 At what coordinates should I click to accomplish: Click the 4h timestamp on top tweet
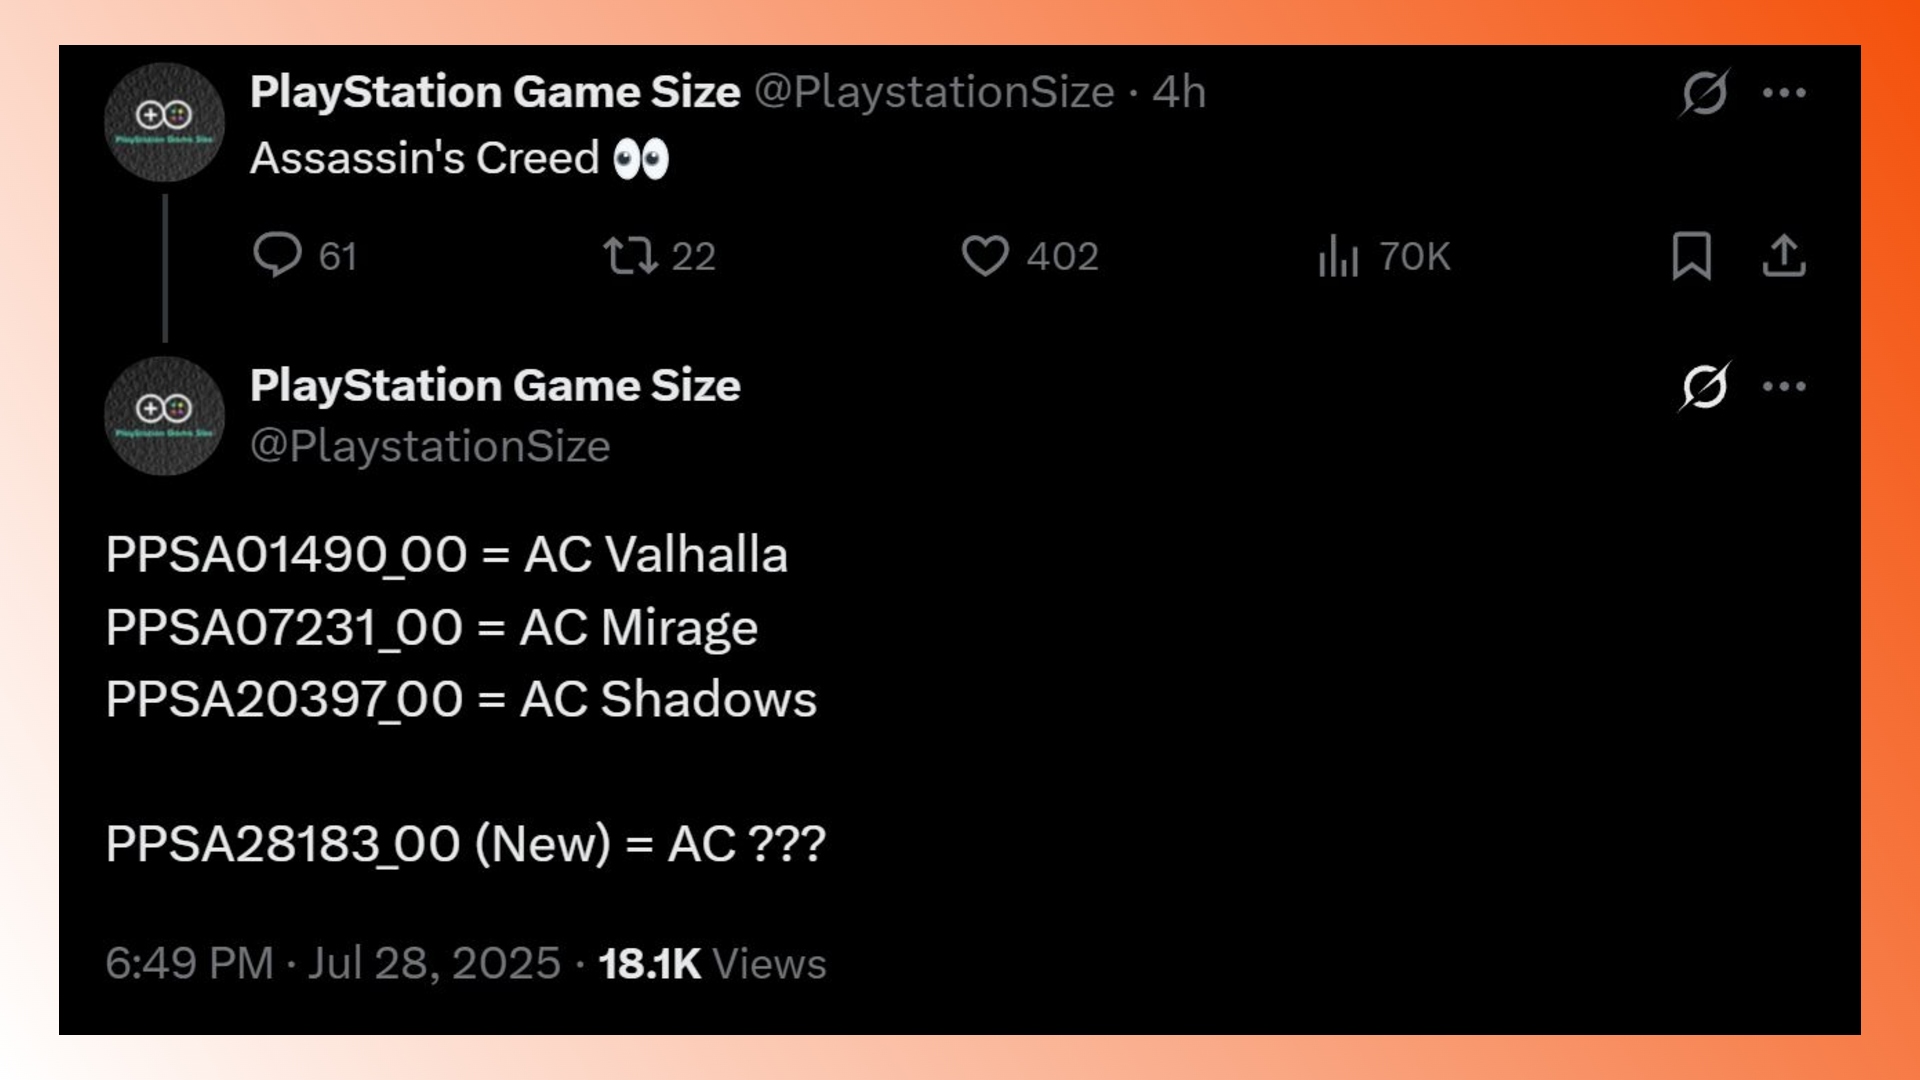(1179, 92)
